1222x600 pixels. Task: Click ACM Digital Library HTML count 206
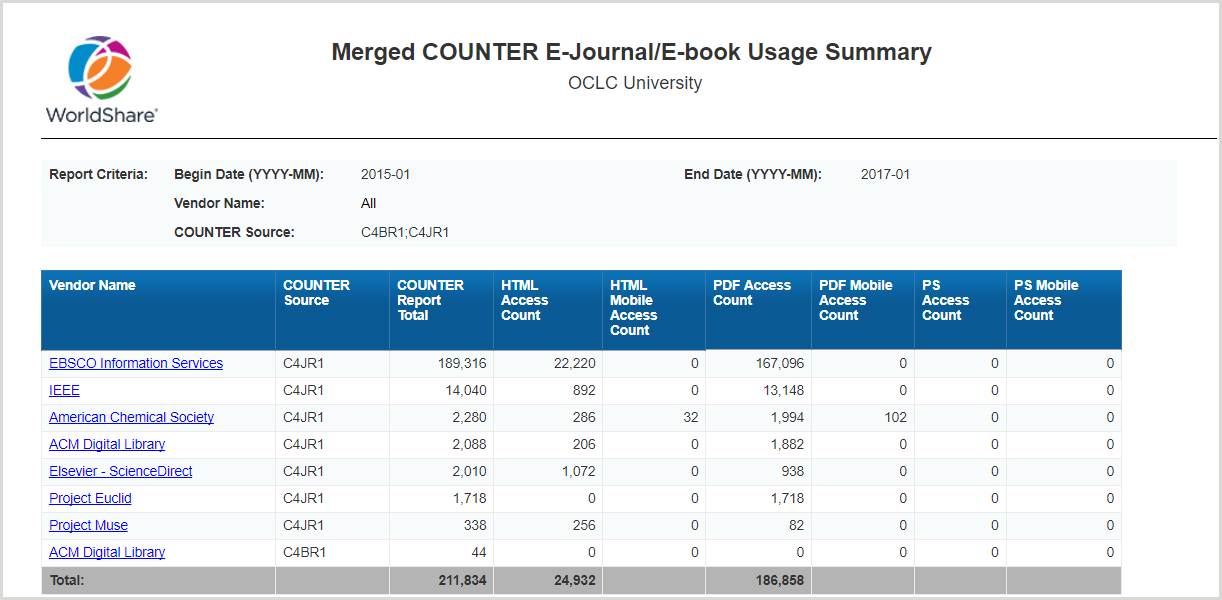pyautogui.click(x=584, y=444)
